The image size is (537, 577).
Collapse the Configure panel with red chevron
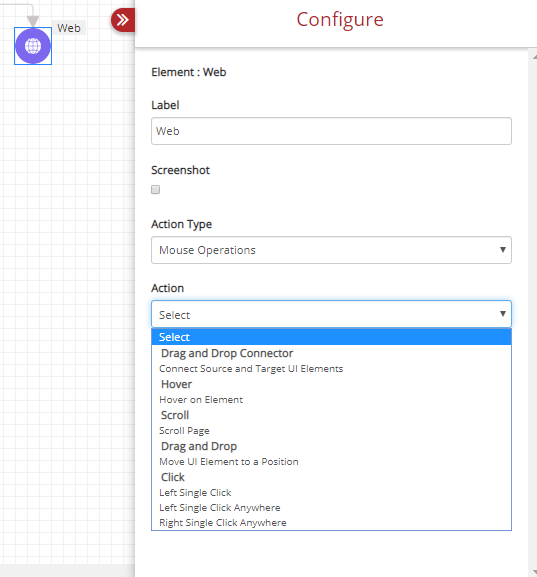tap(123, 20)
